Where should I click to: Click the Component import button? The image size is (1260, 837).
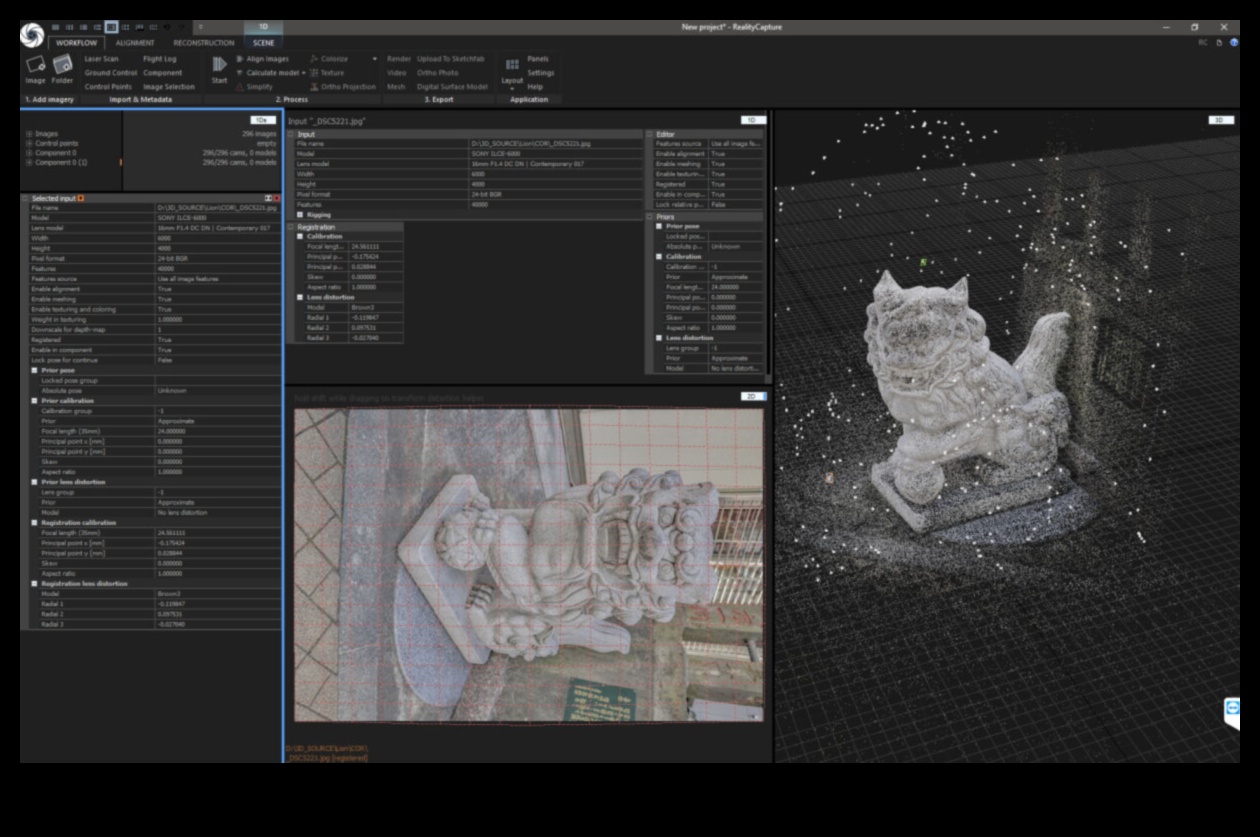point(163,73)
